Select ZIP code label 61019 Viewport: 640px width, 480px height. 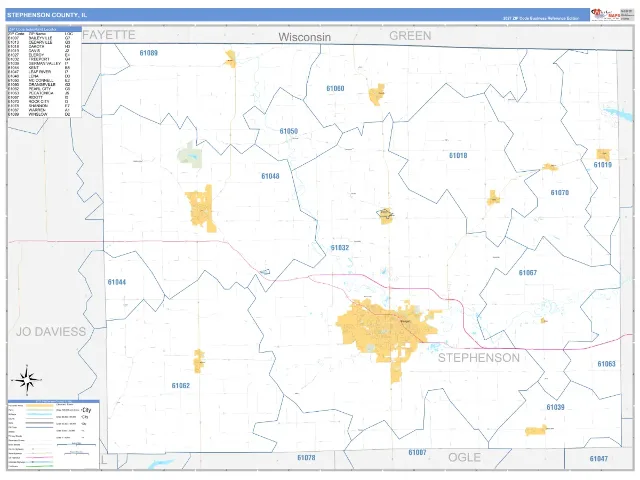click(602, 164)
